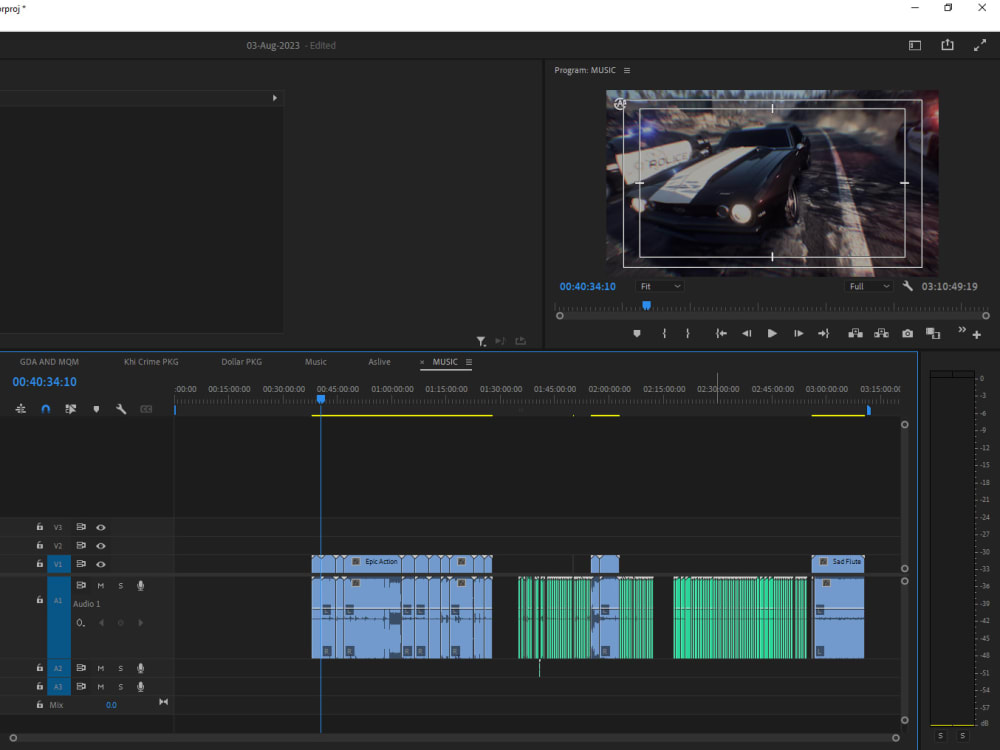Solo the A3 track

click(x=121, y=687)
